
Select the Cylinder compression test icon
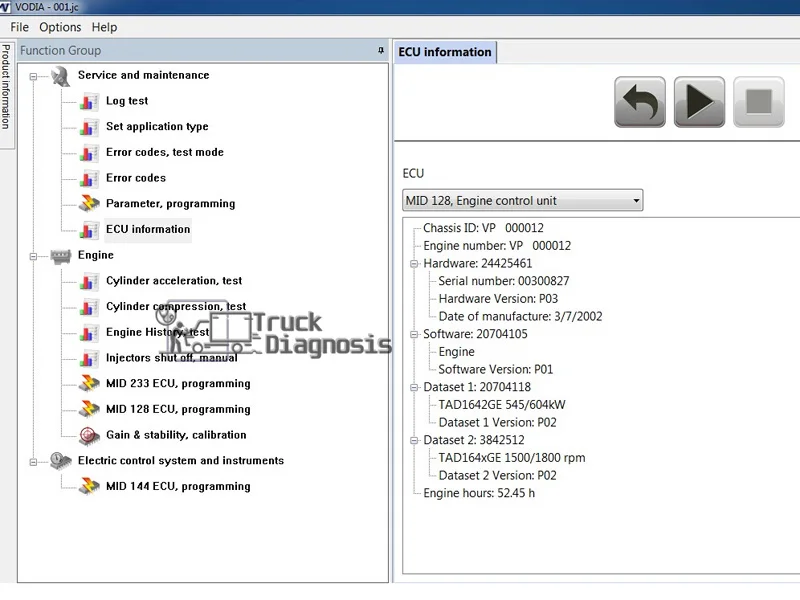[x=92, y=307]
